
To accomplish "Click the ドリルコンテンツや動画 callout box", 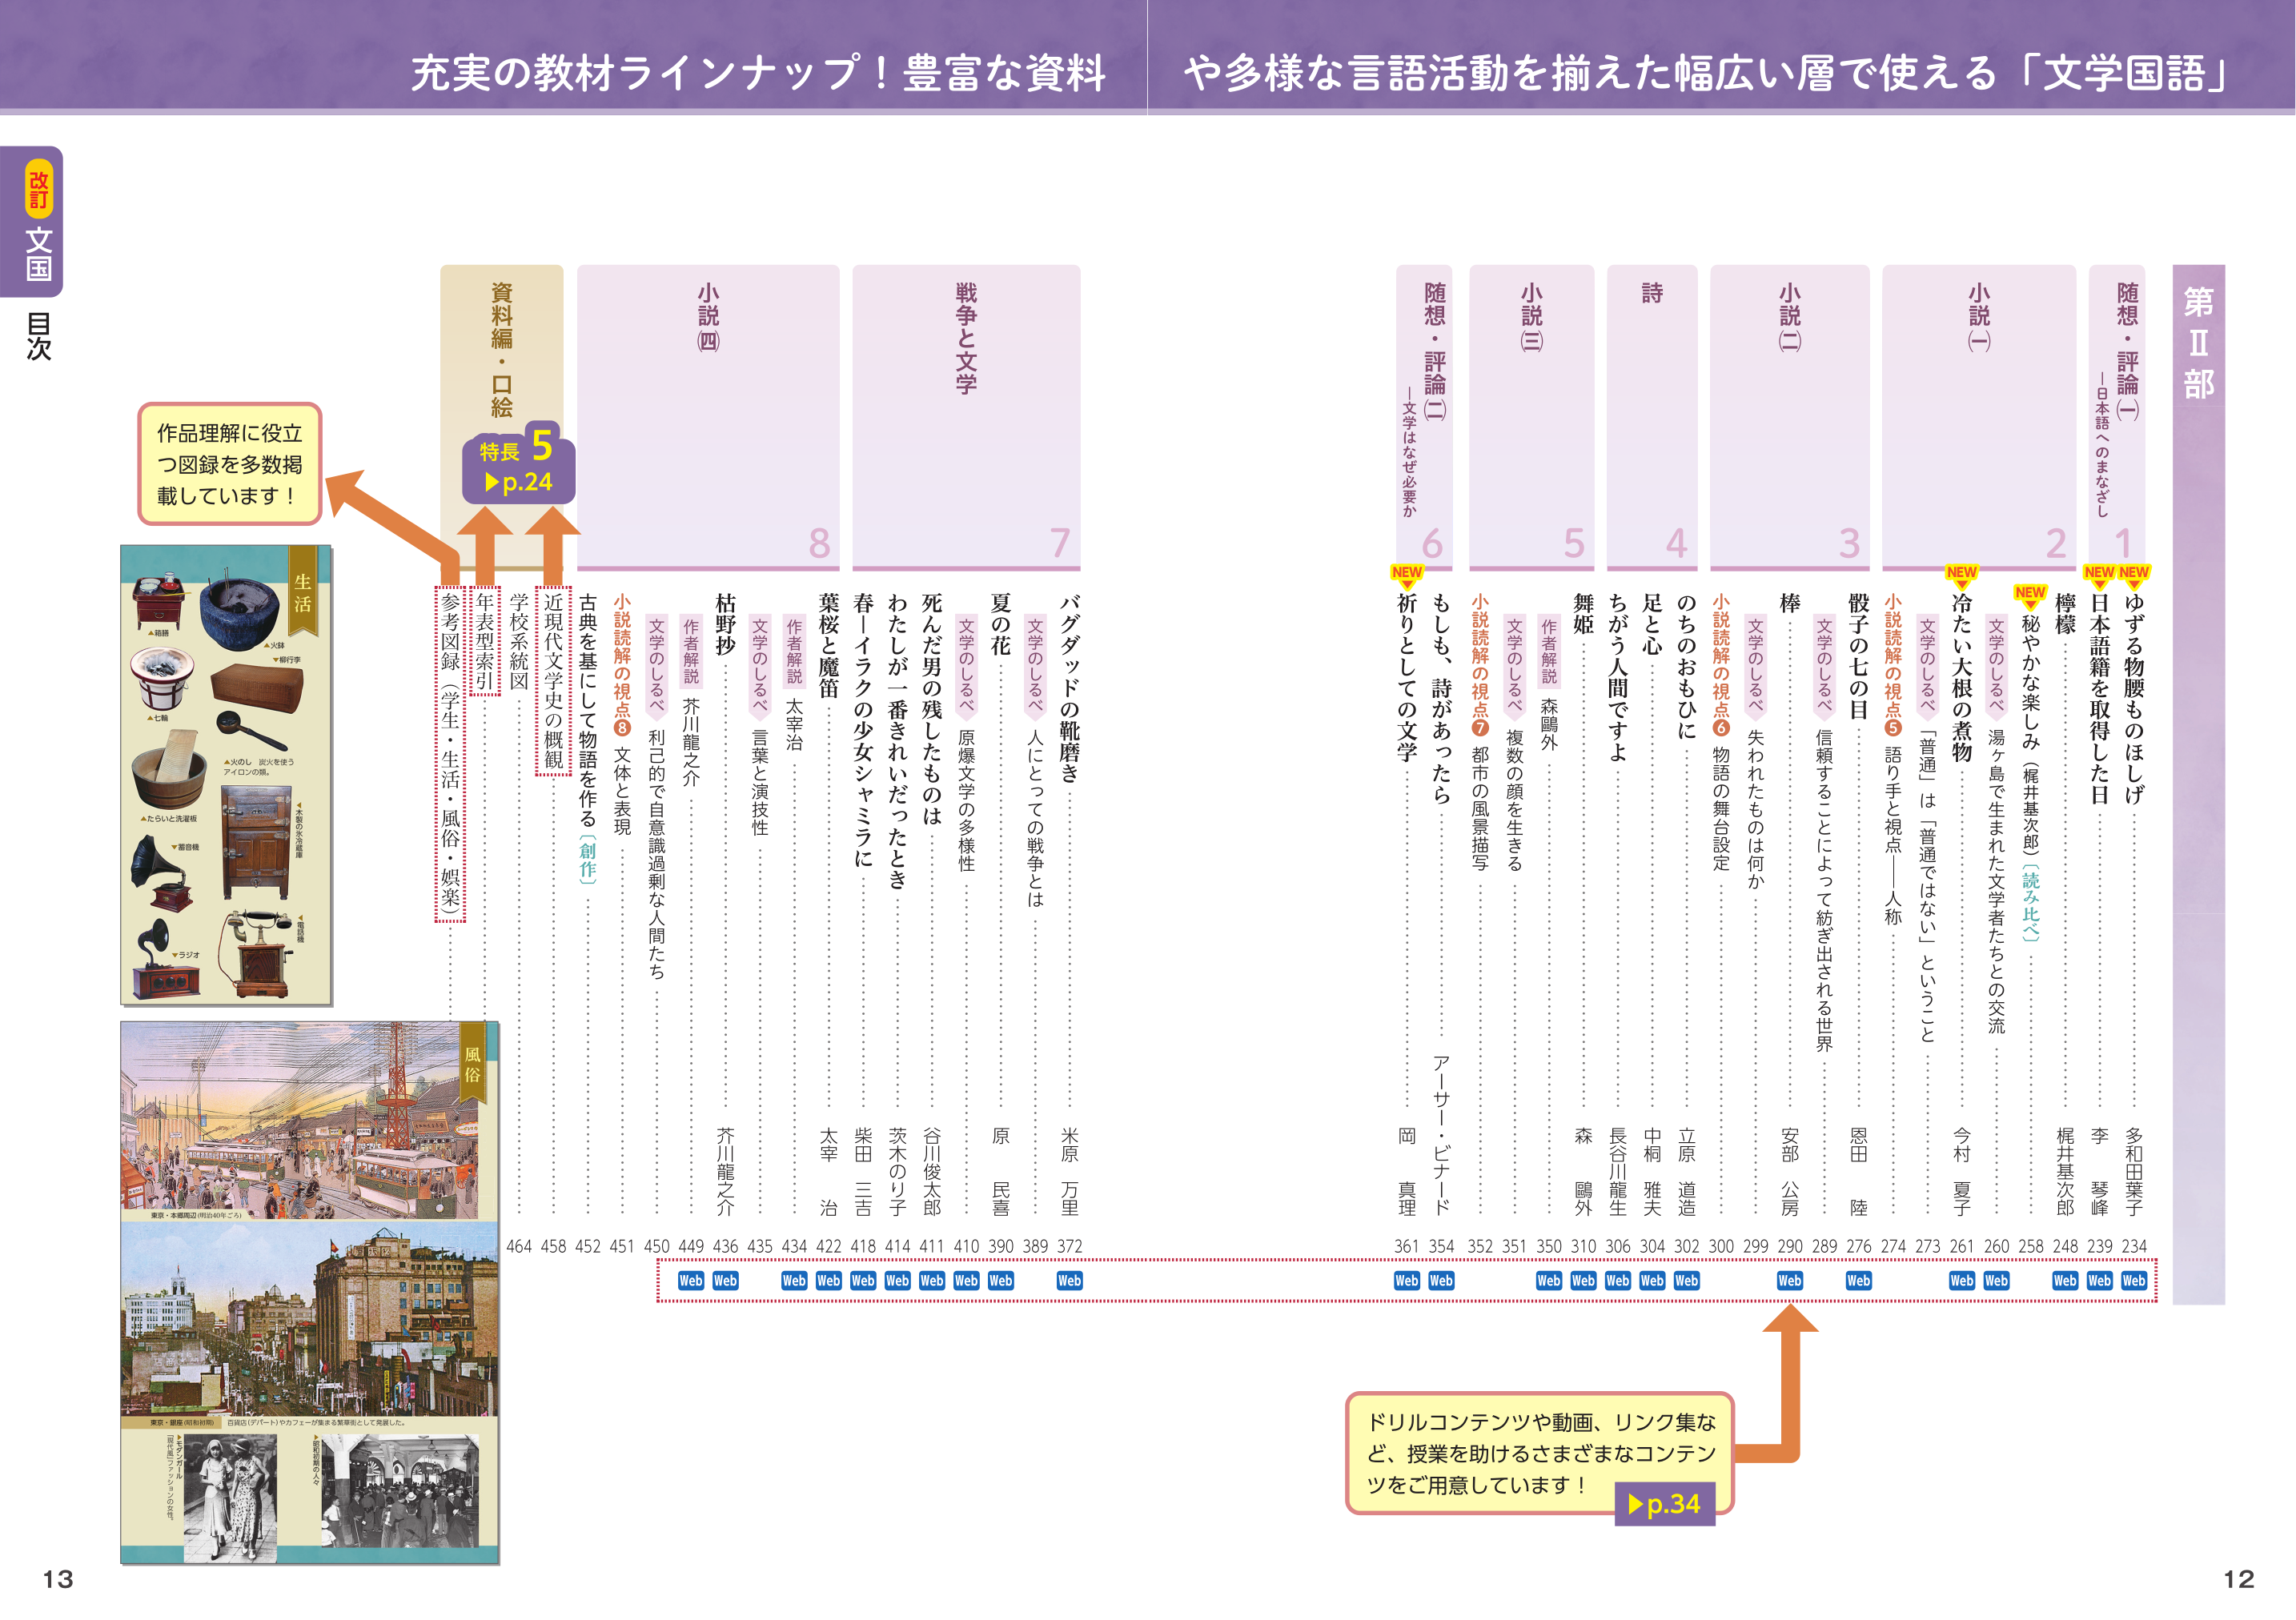I will (x=1539, y=1453).
